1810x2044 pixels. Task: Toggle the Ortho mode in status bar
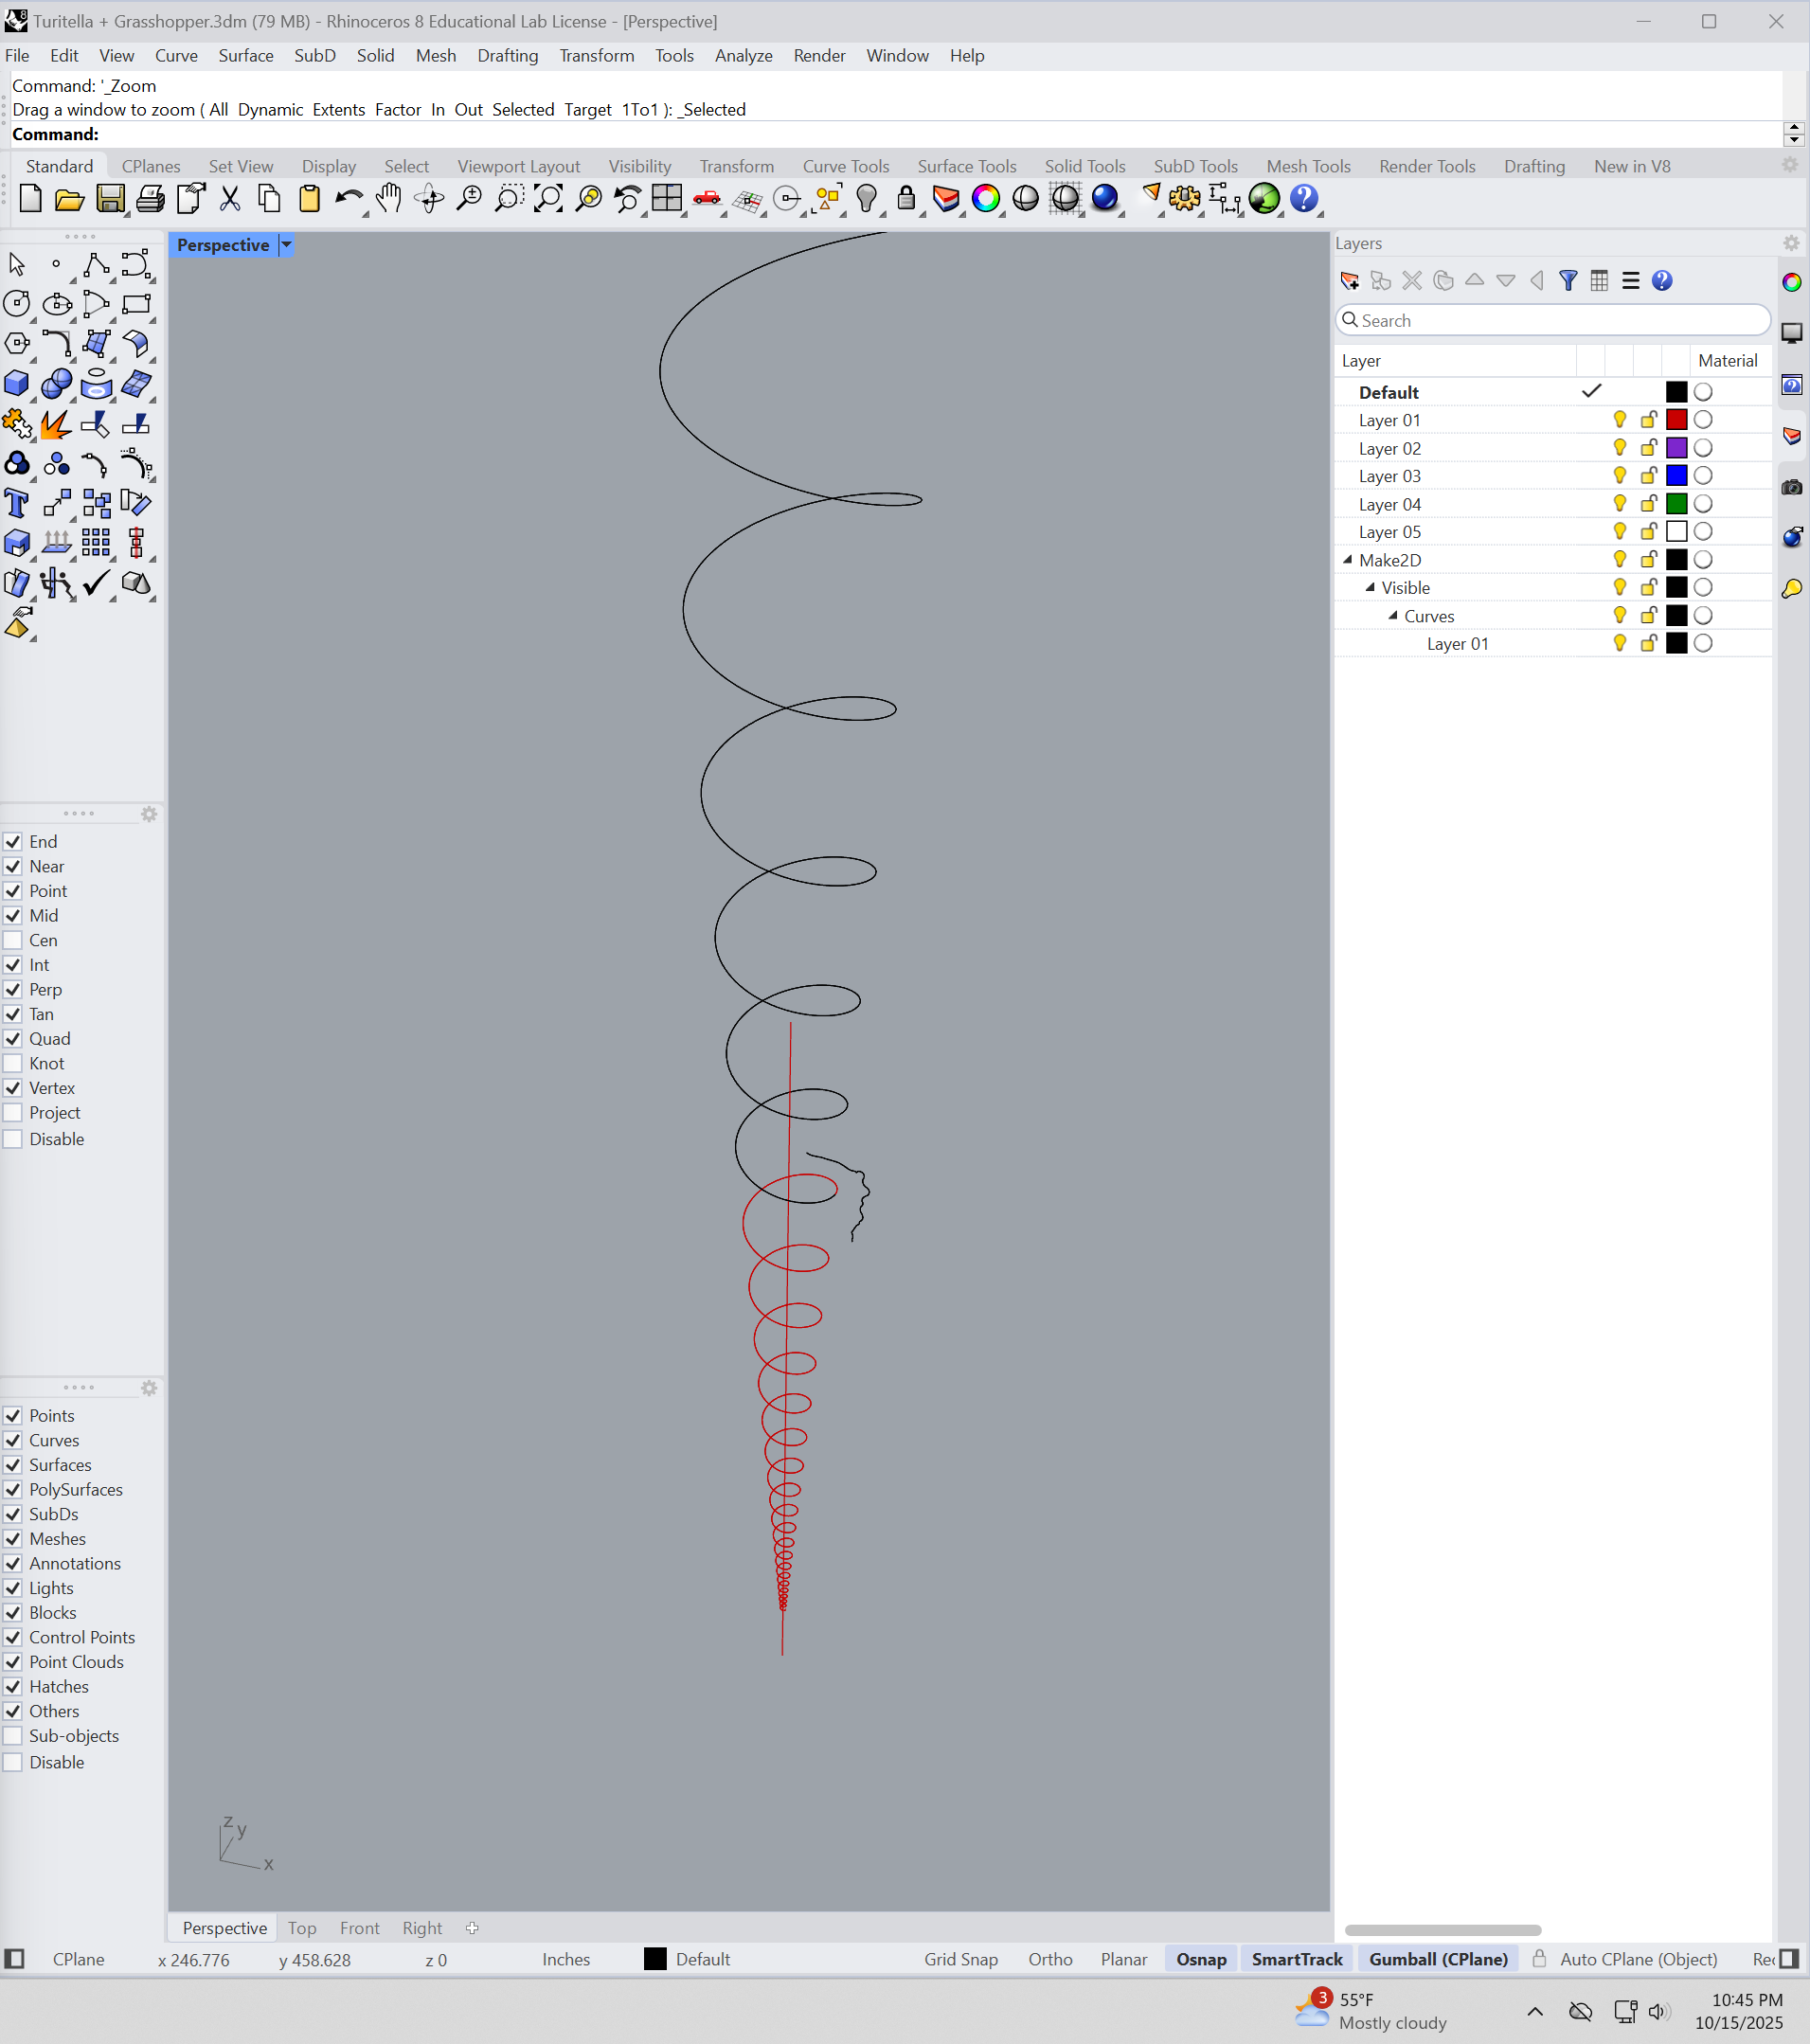click(x=1049, y=1959)
